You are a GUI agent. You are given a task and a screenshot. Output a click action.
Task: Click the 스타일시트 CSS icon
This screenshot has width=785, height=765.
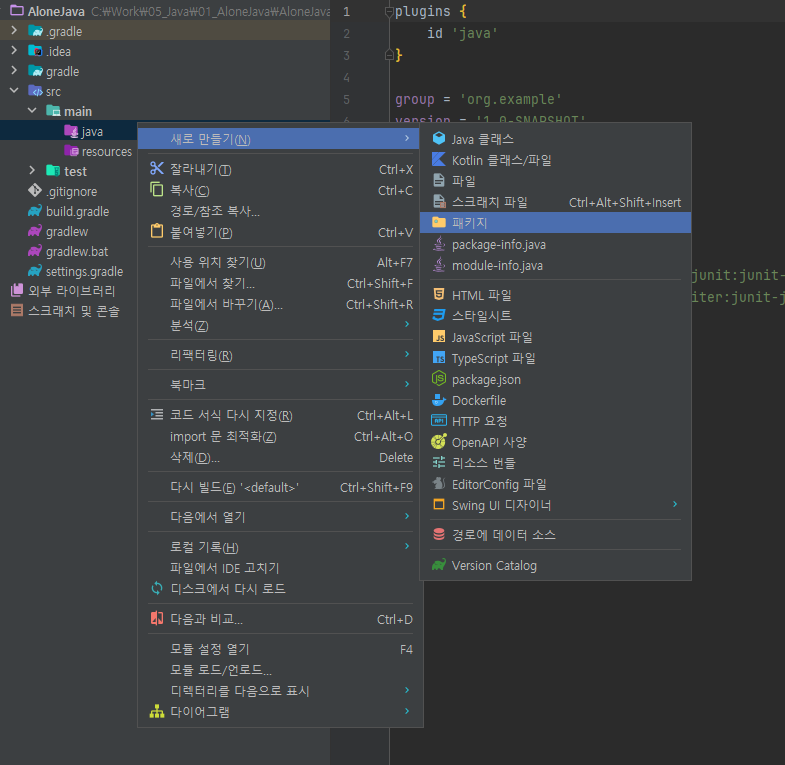coord(439,315)
